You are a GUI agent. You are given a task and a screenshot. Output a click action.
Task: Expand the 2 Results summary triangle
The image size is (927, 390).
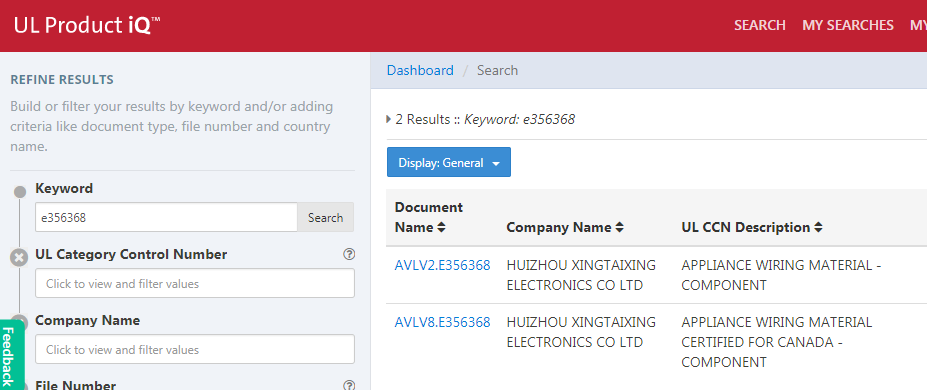[x=389, y=119]
